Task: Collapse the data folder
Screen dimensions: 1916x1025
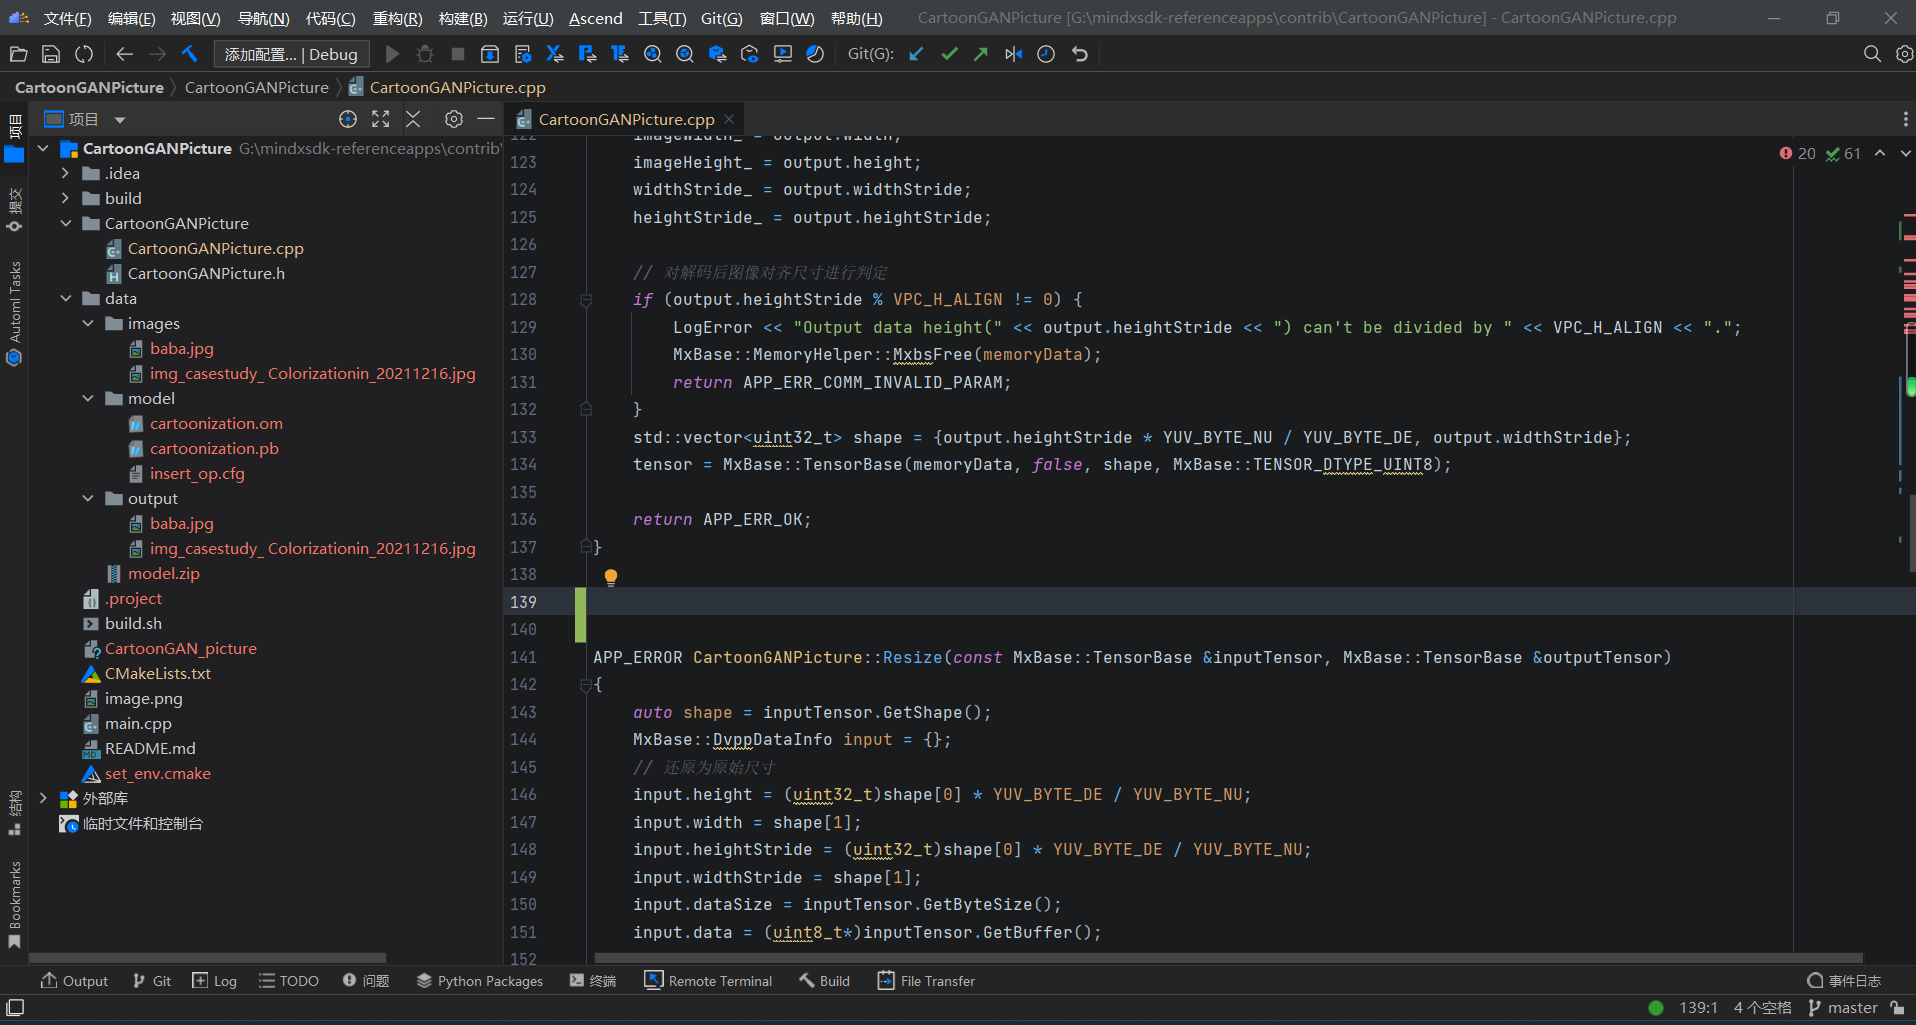Action: (66, 298)
